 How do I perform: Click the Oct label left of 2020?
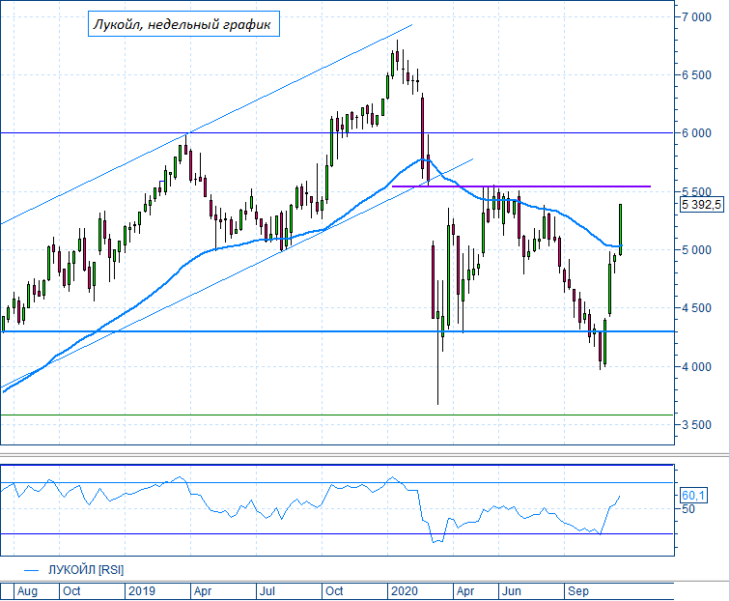pos(334,591)
